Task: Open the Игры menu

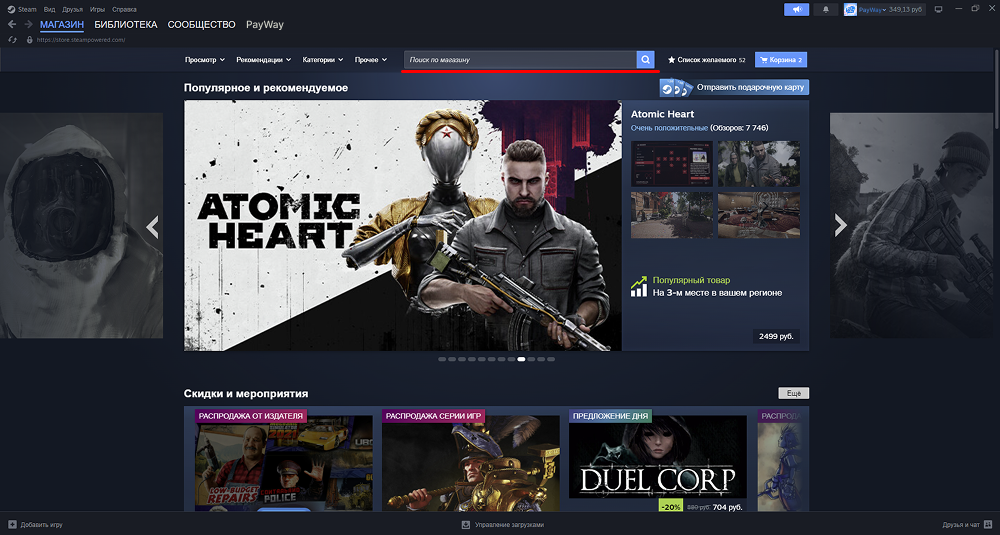Action: [x=98, y=10]
